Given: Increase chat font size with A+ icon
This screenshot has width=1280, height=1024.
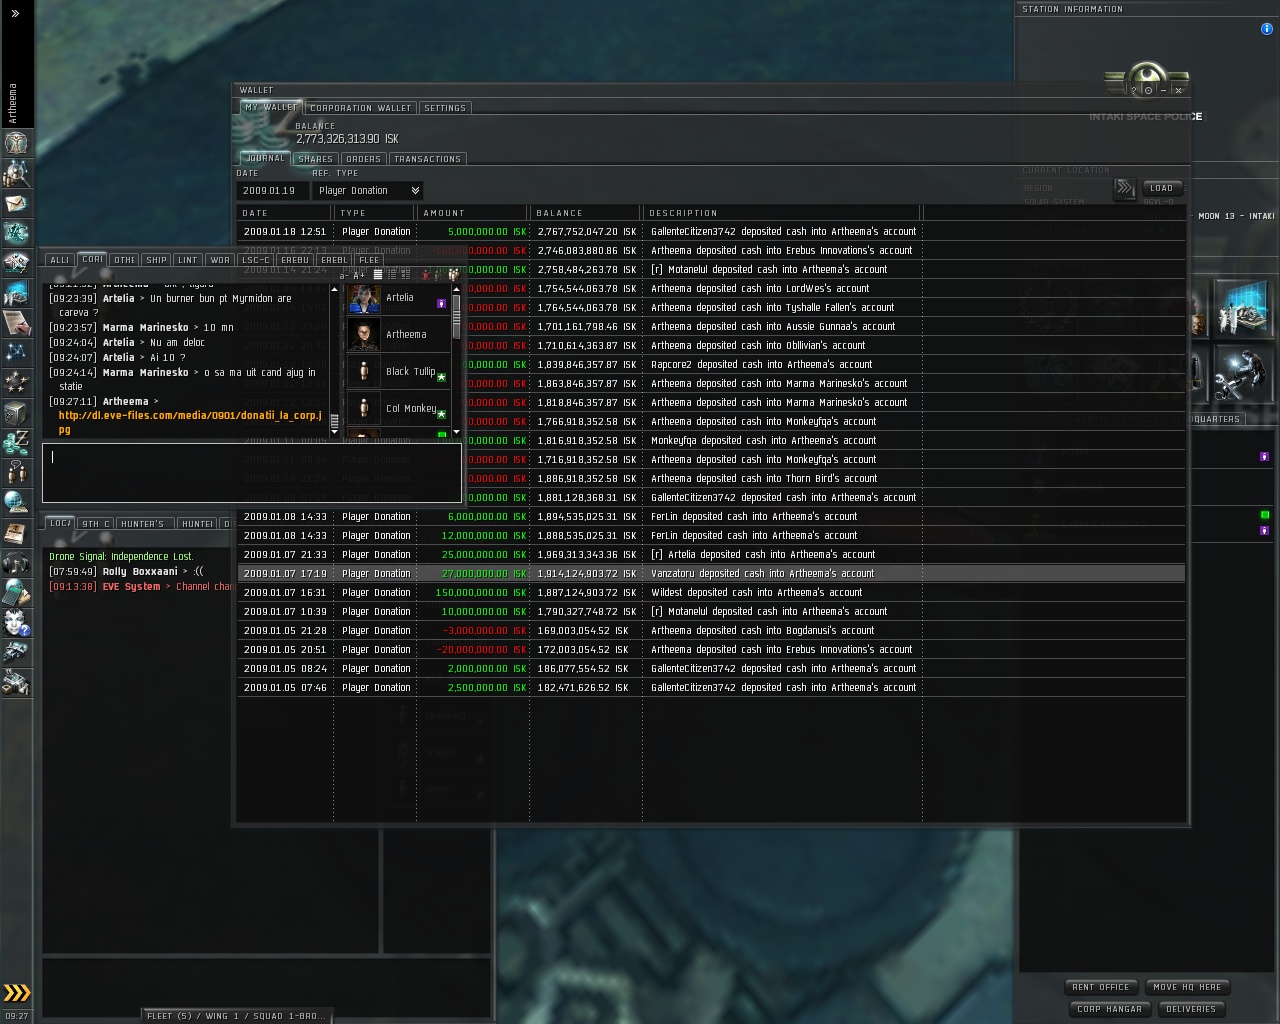Looking at the screenshot, I should tap(359, 274).
